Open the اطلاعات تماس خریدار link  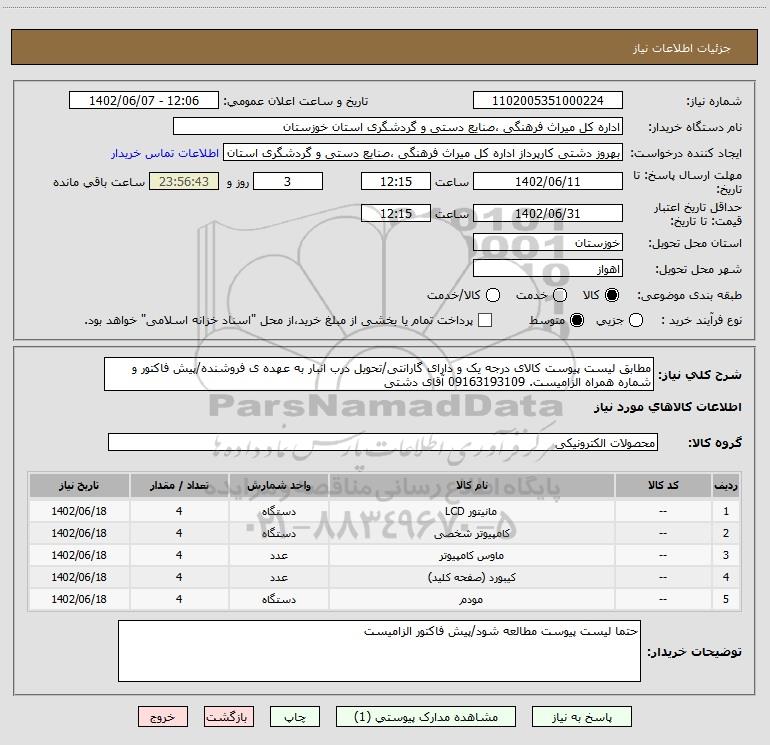click(165, 153)
